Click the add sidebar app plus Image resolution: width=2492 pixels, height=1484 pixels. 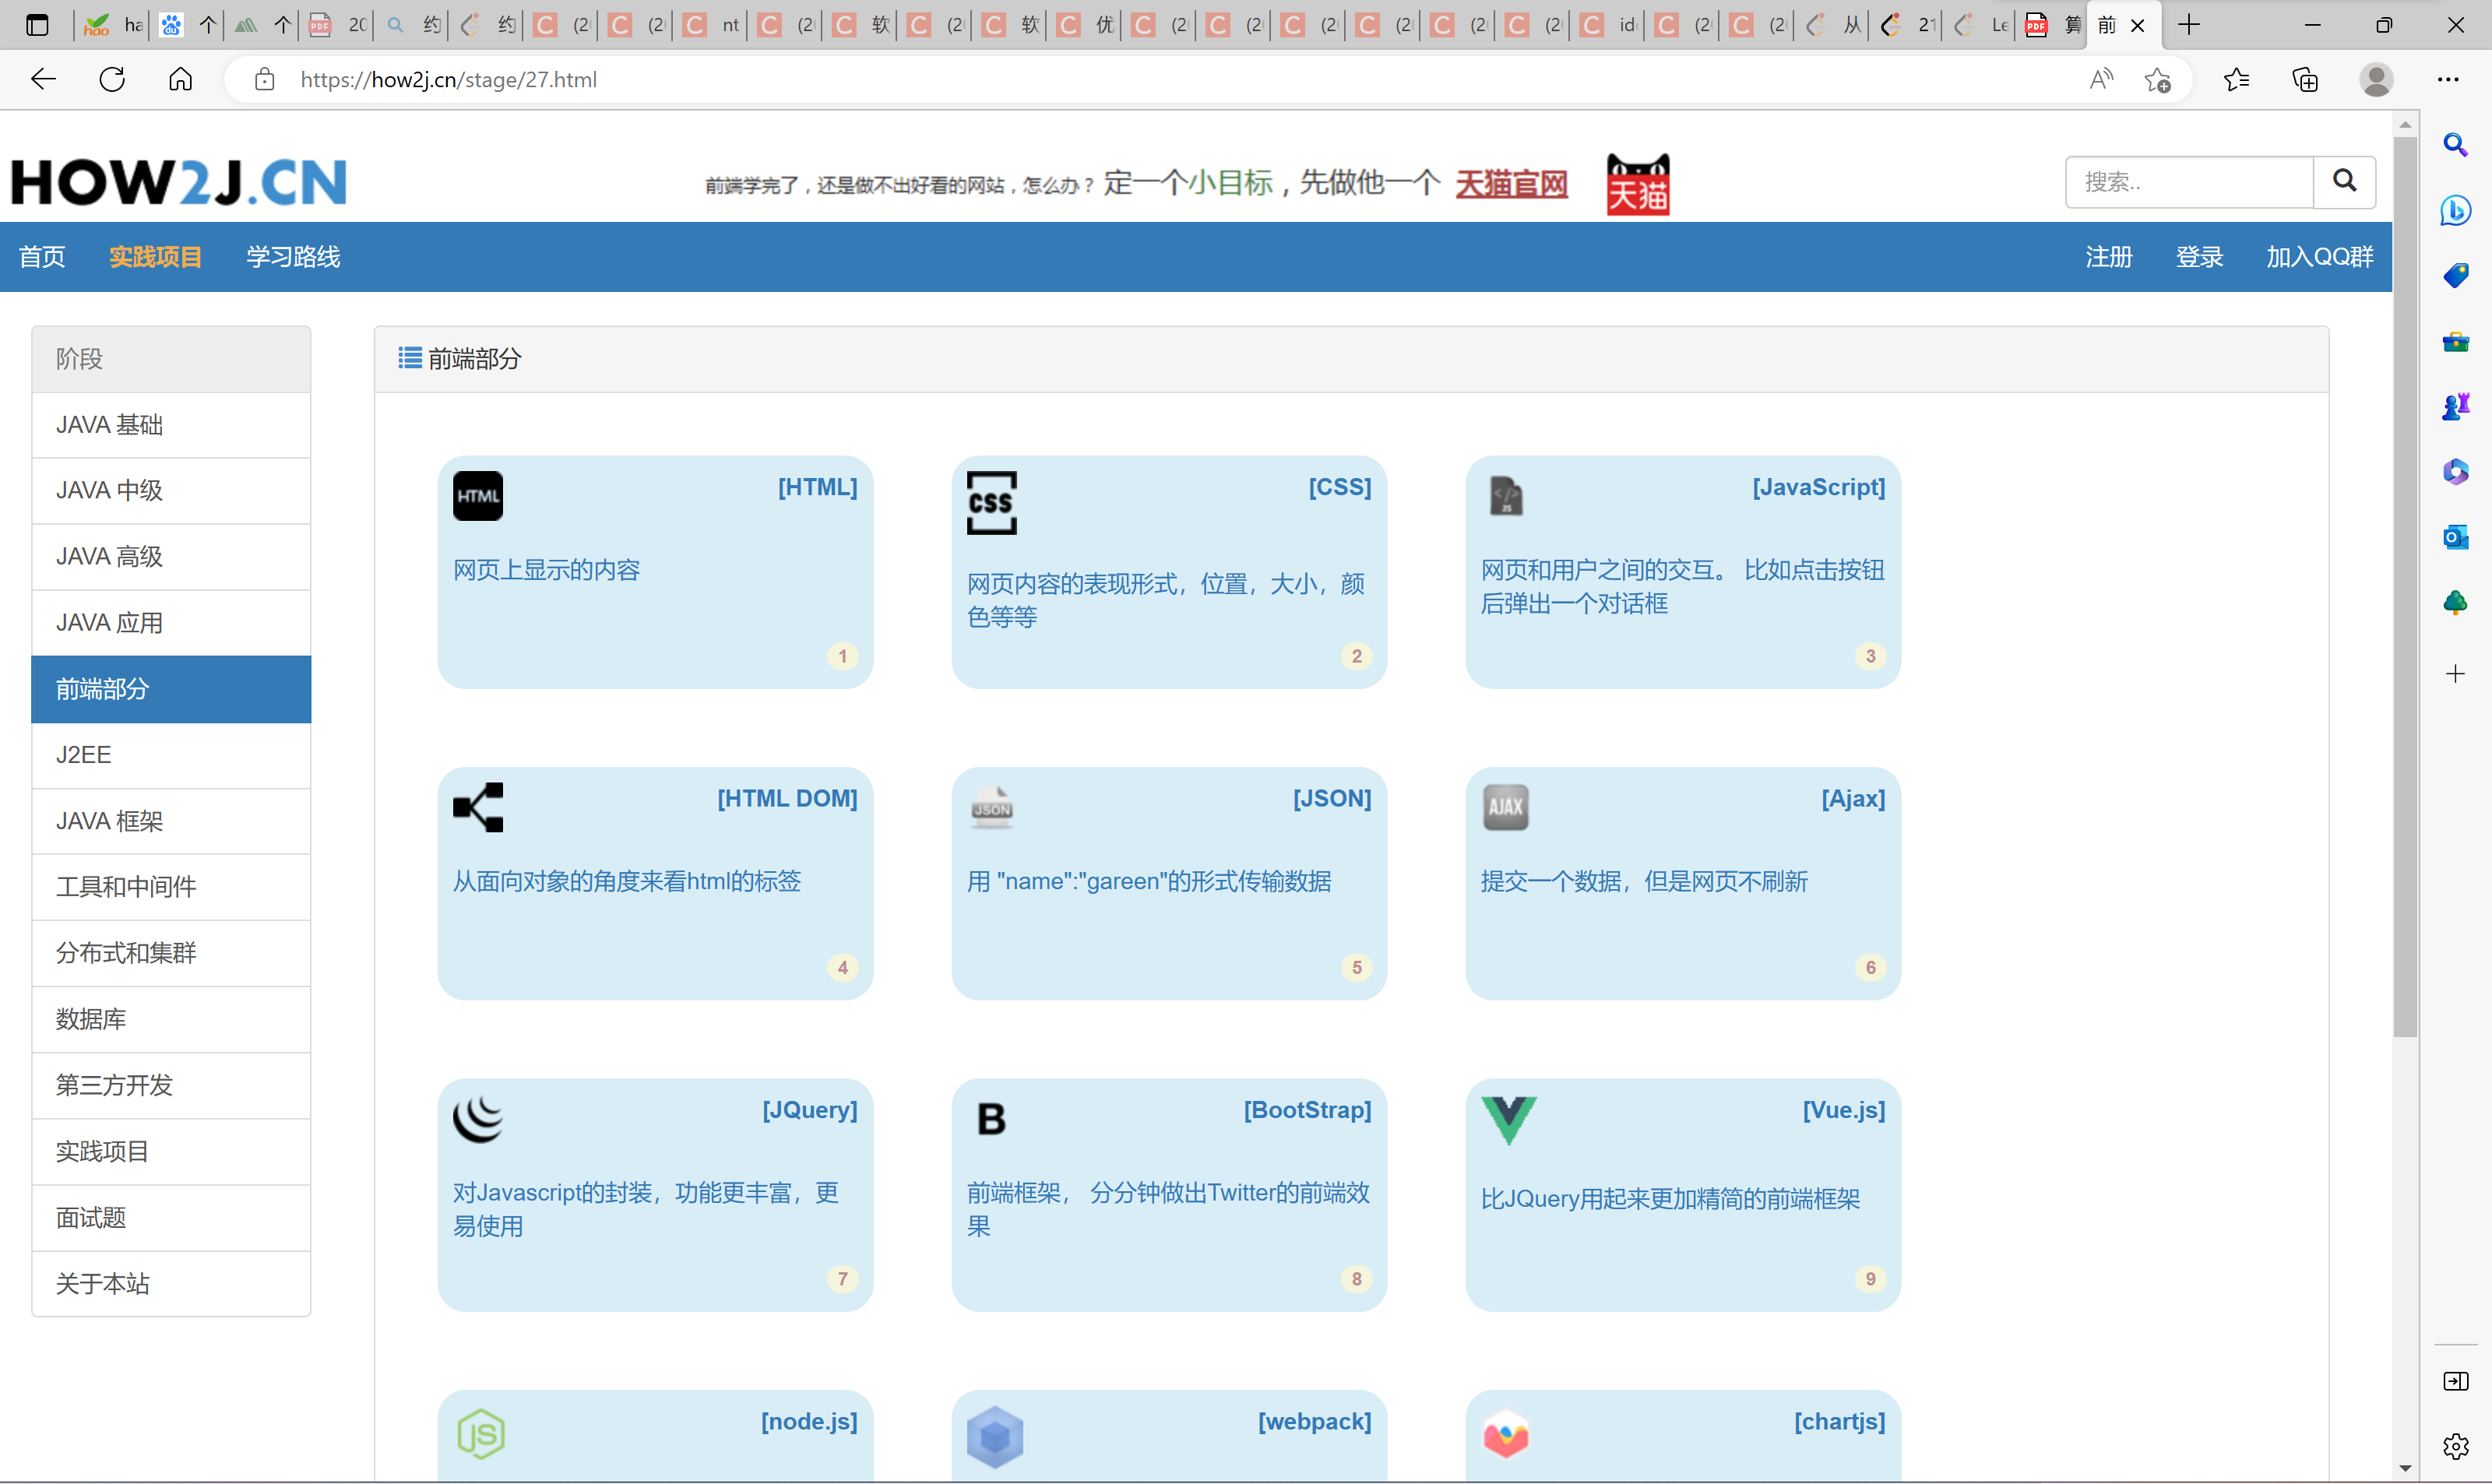pos(2455,674)
